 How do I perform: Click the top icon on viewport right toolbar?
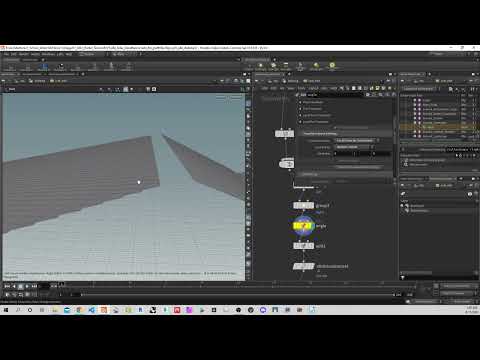[x=248, y=104]
